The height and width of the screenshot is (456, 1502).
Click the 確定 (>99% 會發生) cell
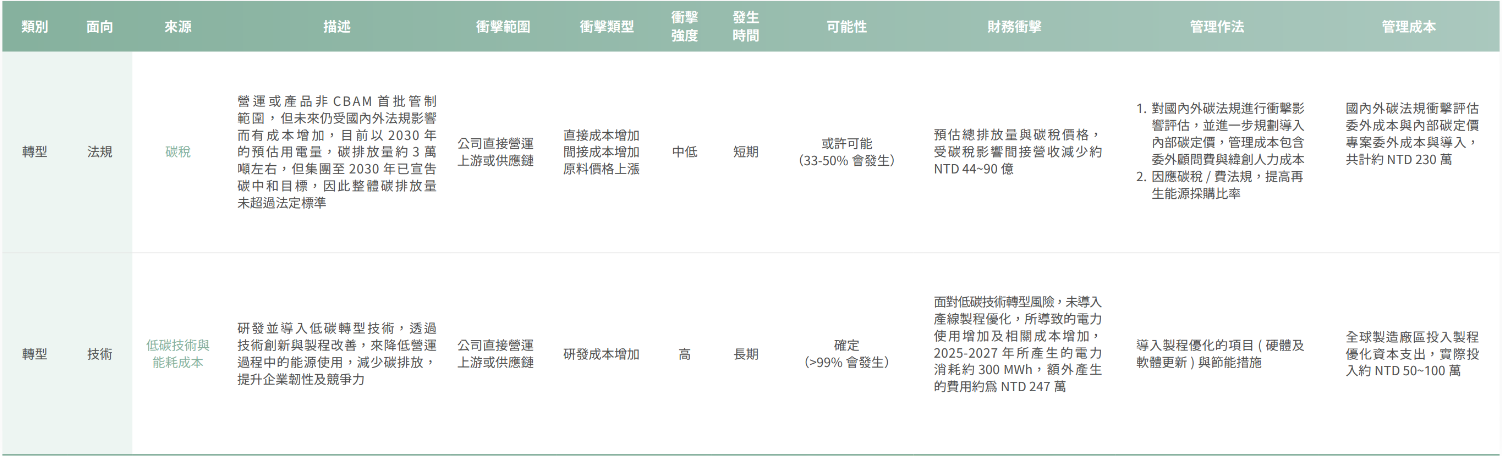coord(847,354)
